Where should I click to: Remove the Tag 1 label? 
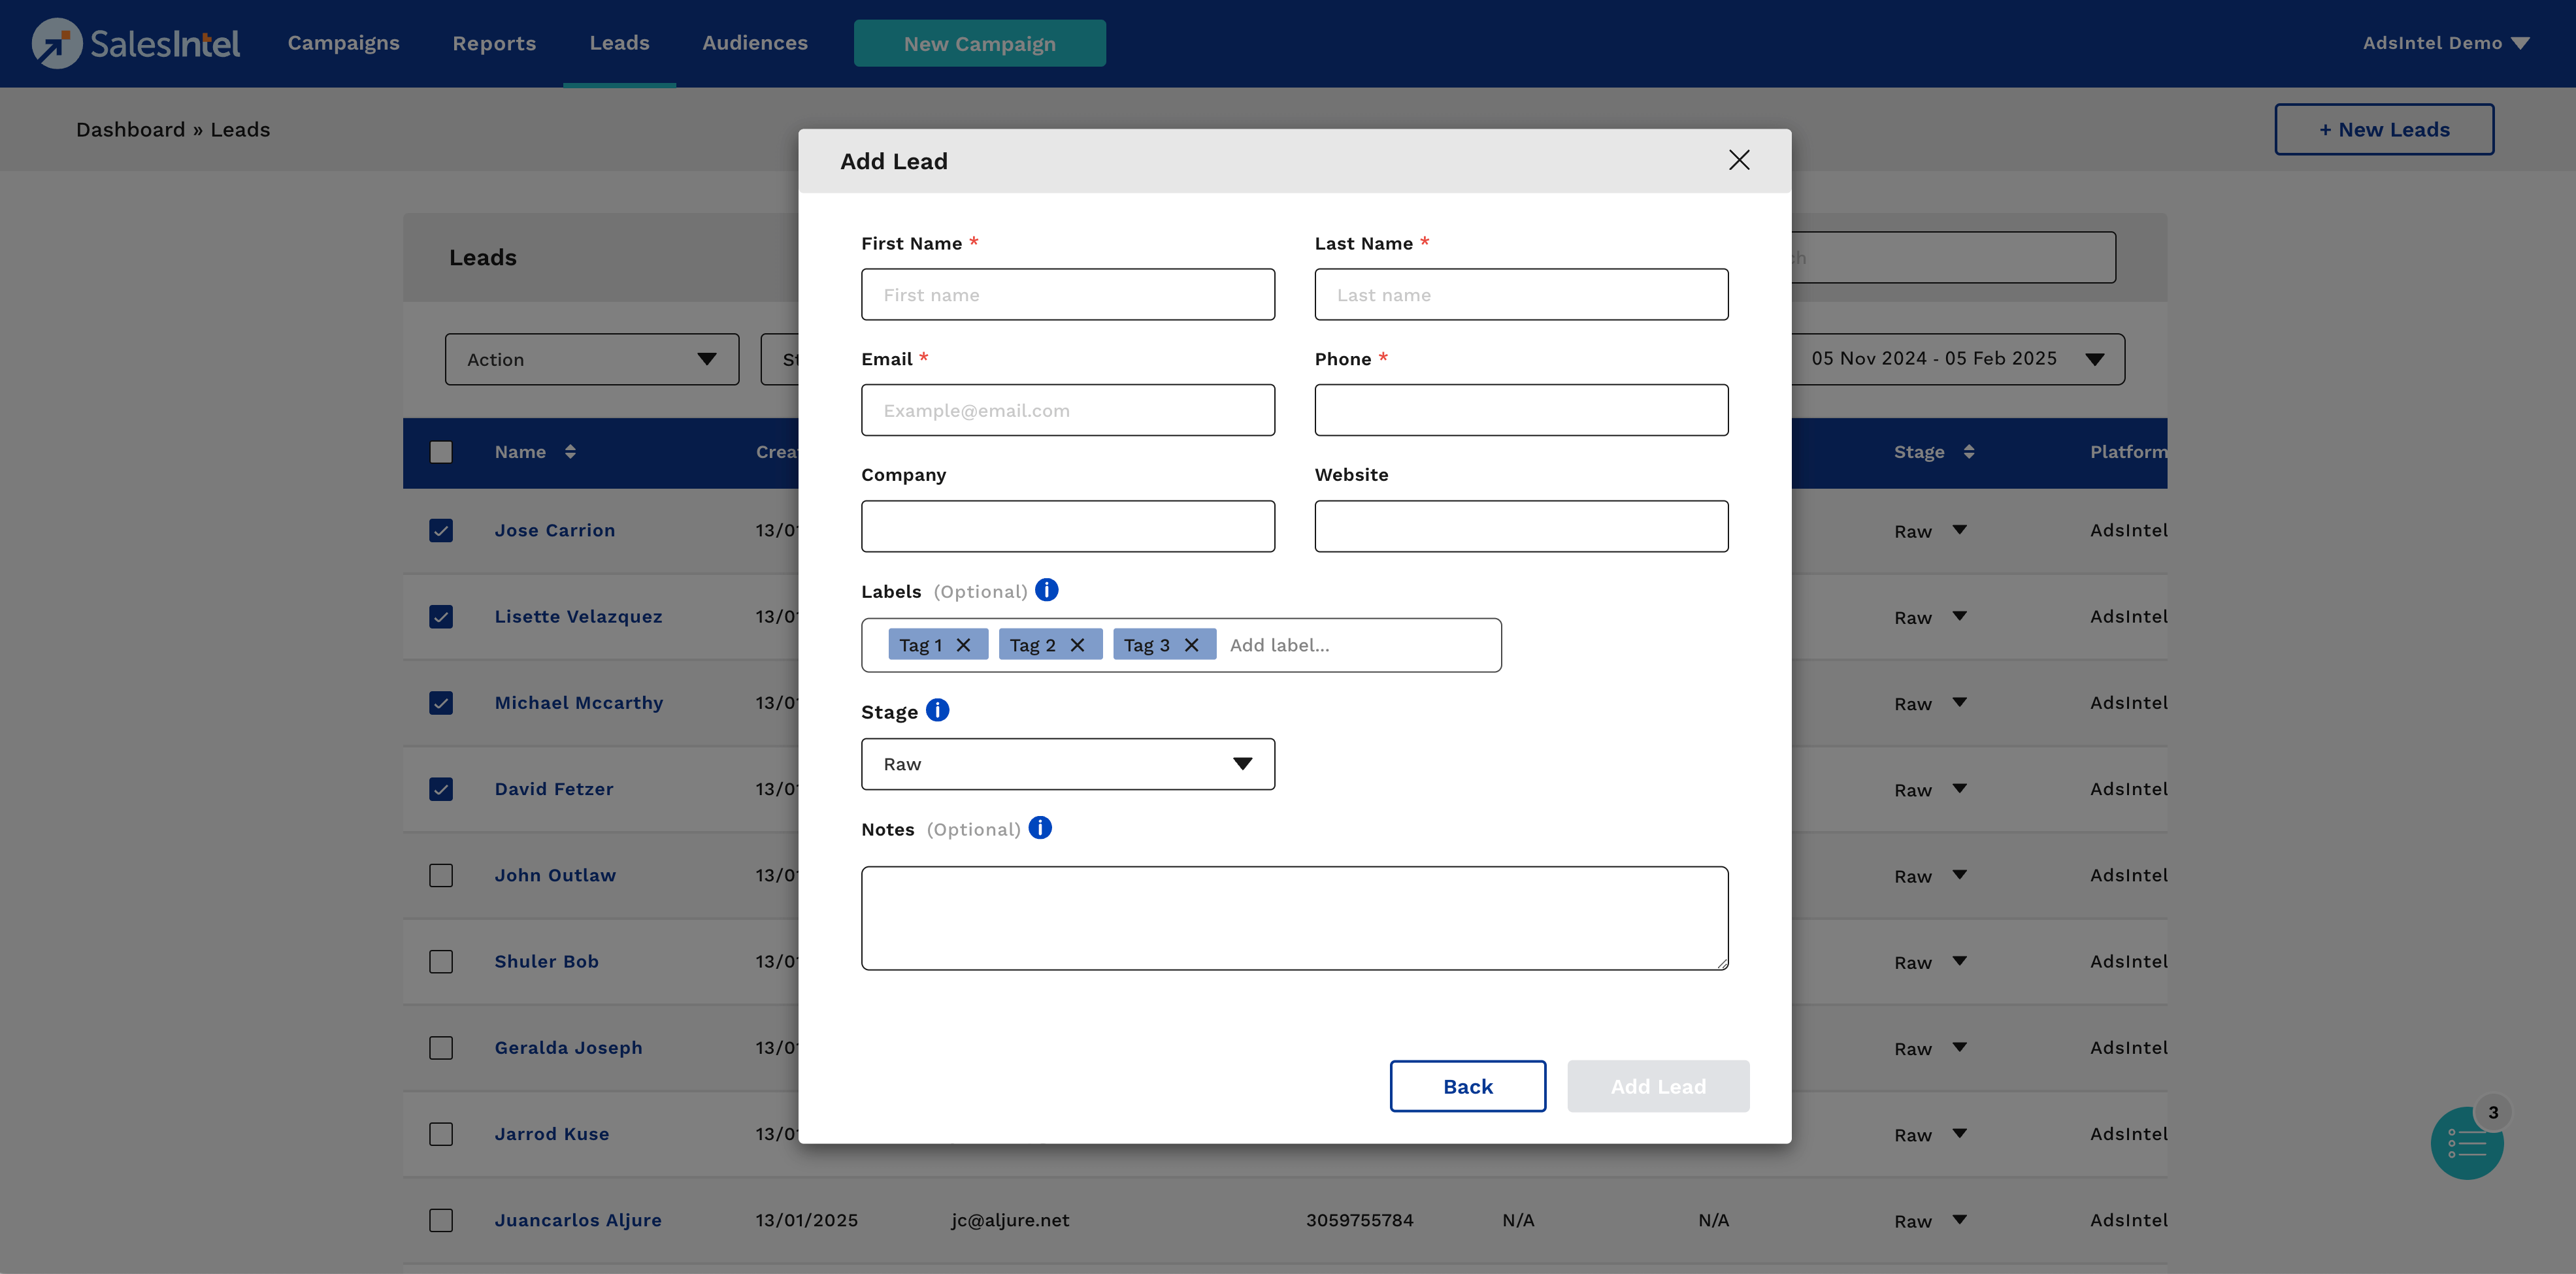coord(963,645)
